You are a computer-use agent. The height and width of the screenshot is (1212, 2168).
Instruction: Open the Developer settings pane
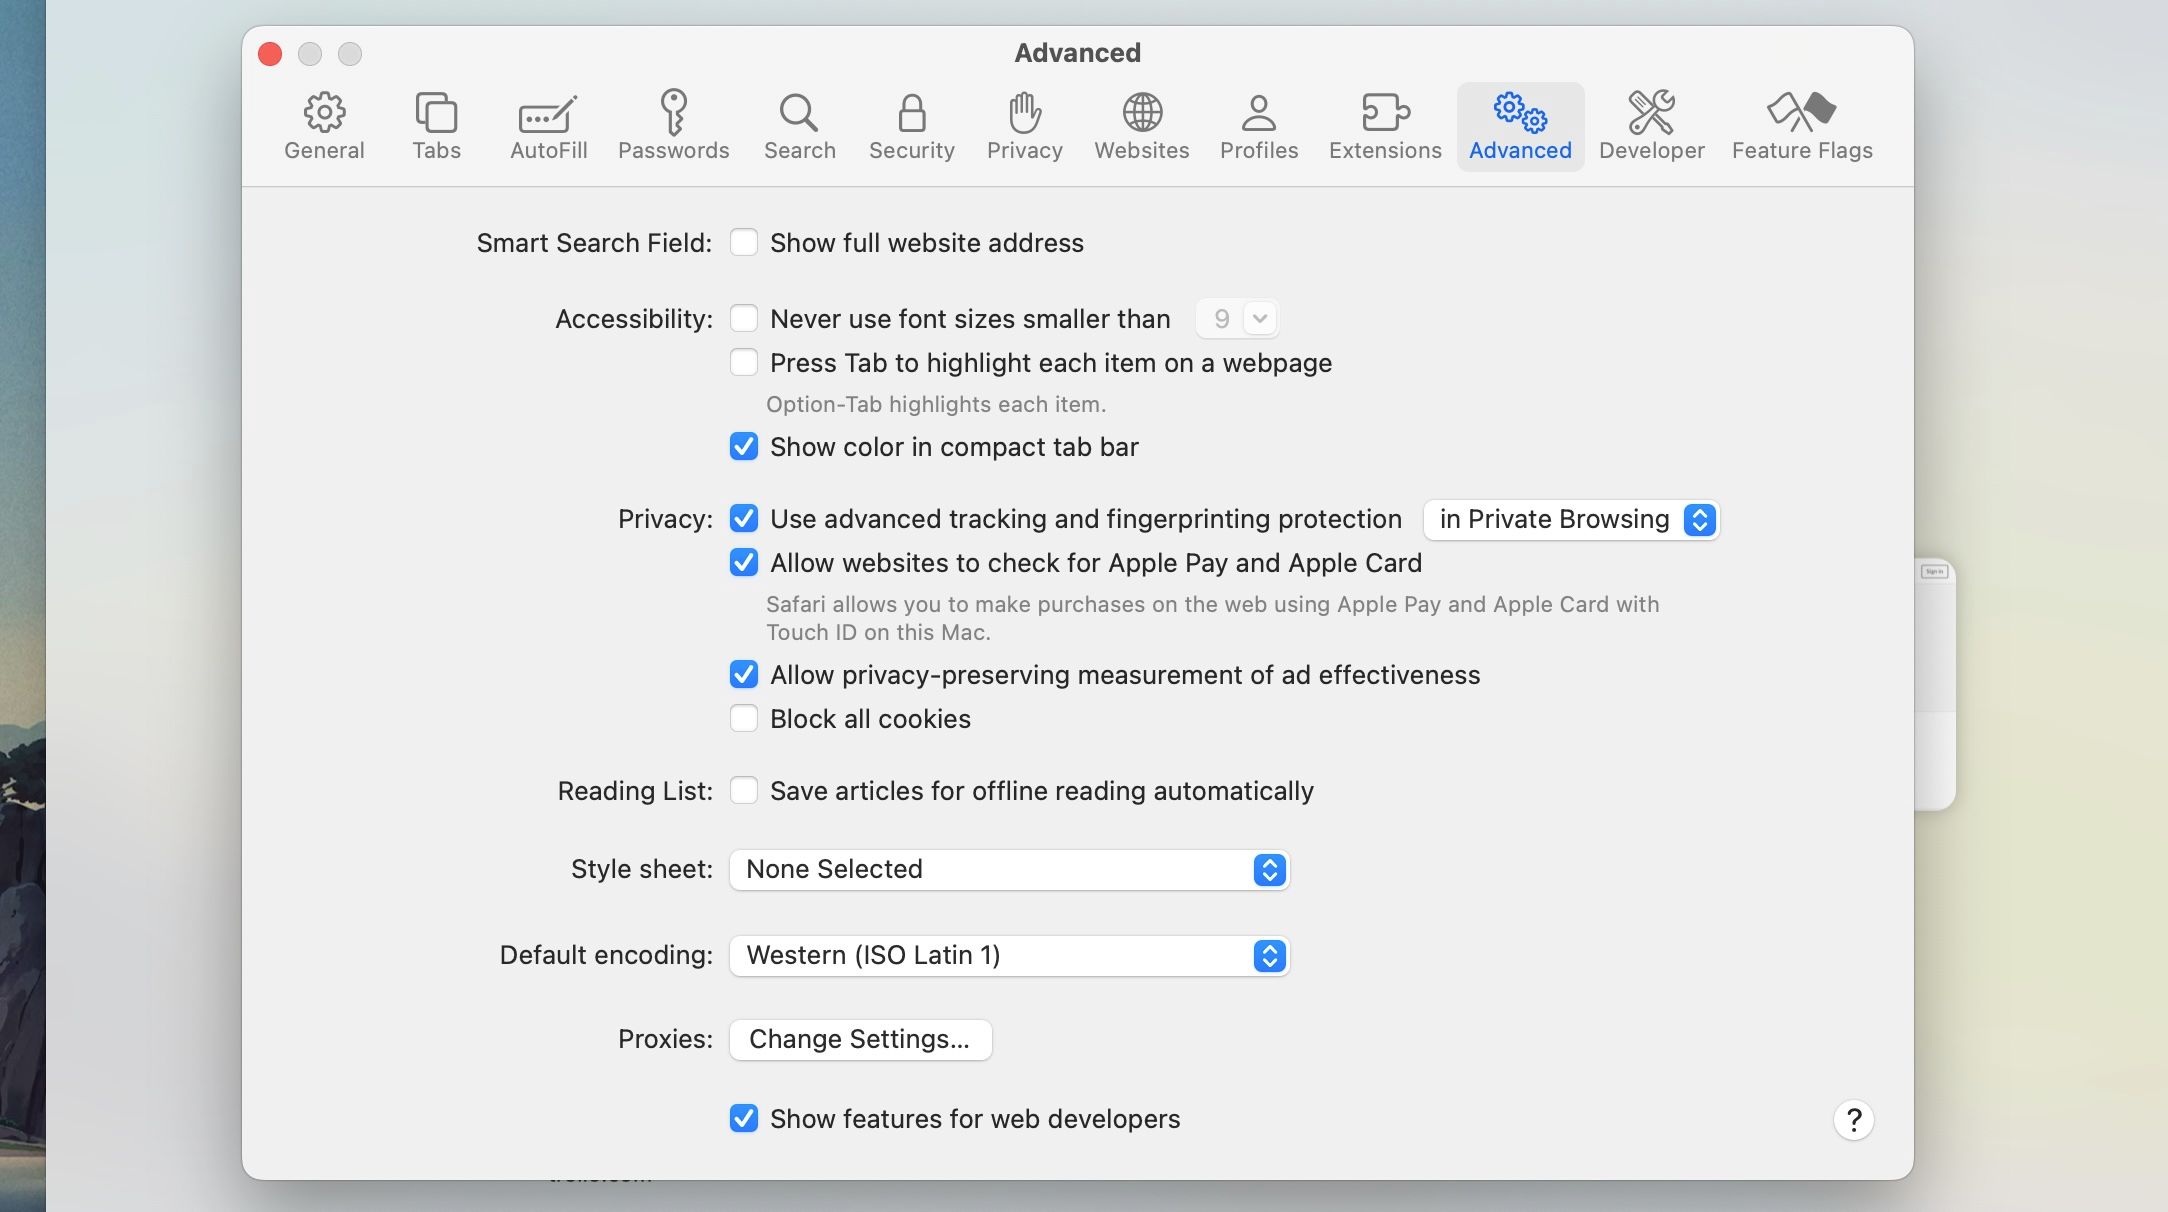click(x=1651, y=124)
